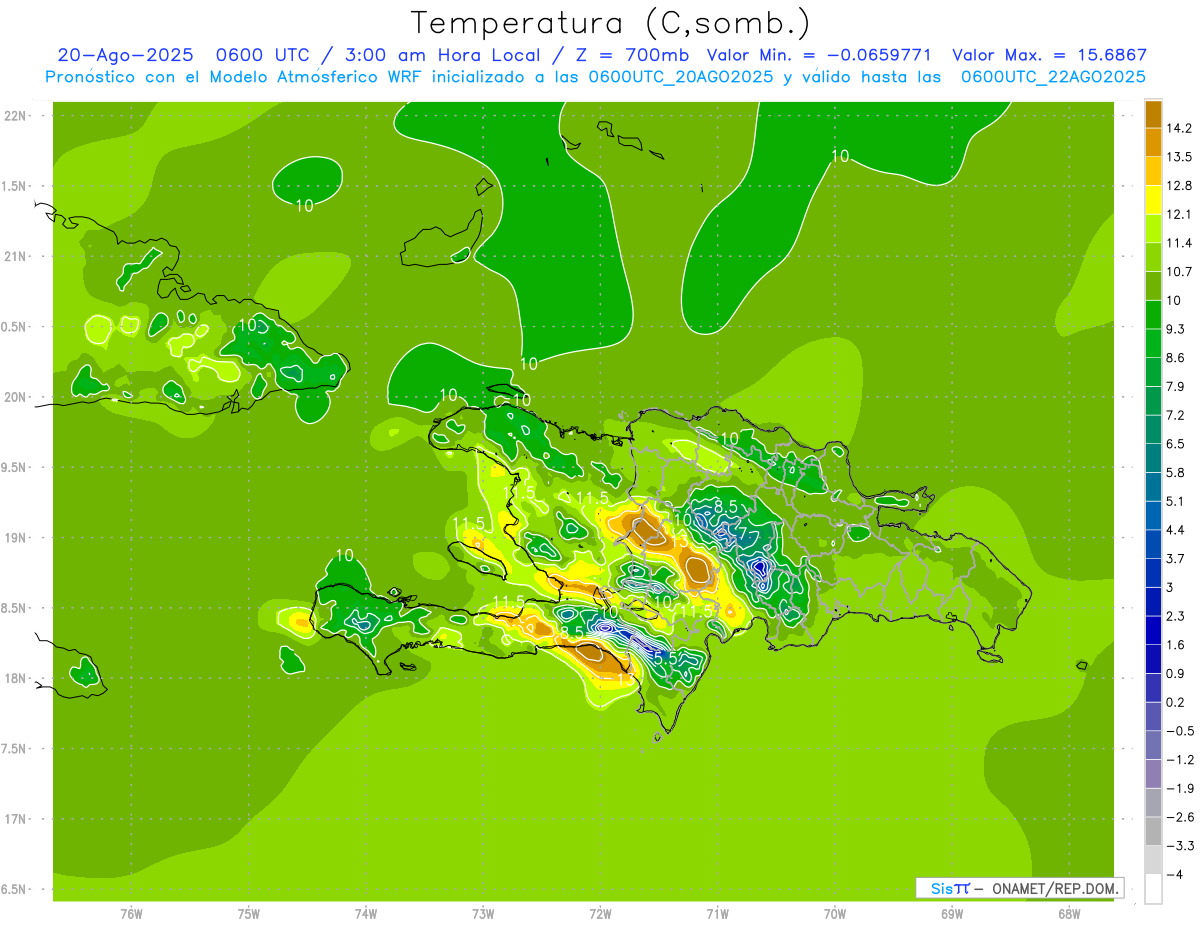This screenshot has height=927, width=1200.
Task: Click the title "Temperatura (C,somb.)"
Action: [610, 23]
